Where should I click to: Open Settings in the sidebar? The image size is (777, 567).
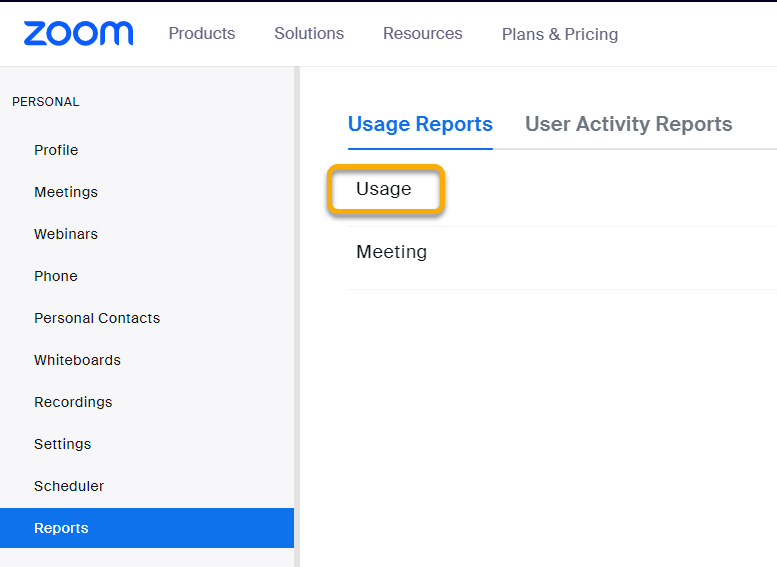click(62, 444)
